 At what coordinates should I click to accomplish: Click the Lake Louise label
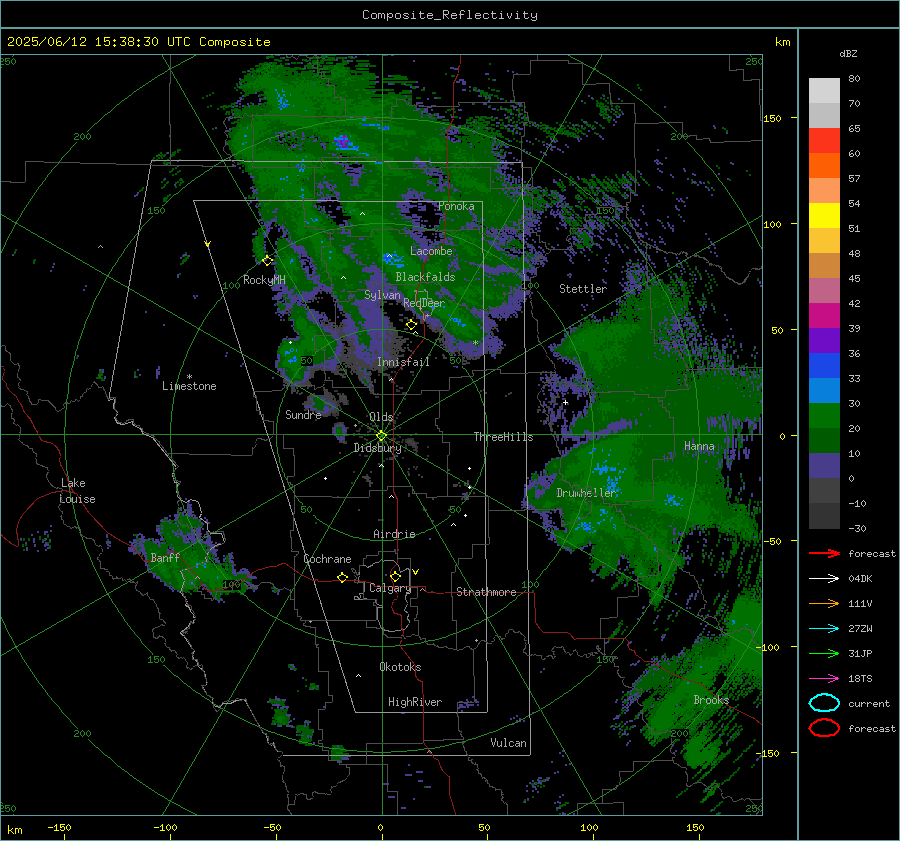(77, 491)
